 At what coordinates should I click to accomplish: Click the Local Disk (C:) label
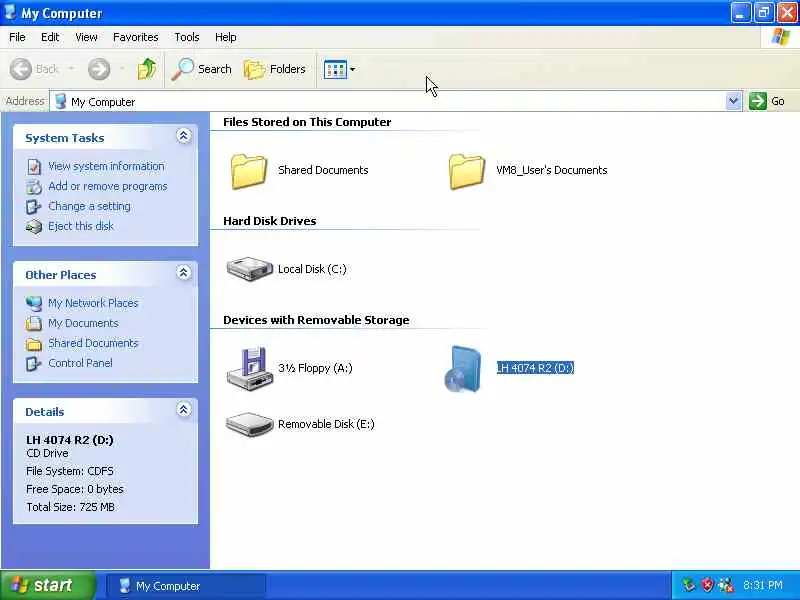pyautogui.click(x=312, y=269)
